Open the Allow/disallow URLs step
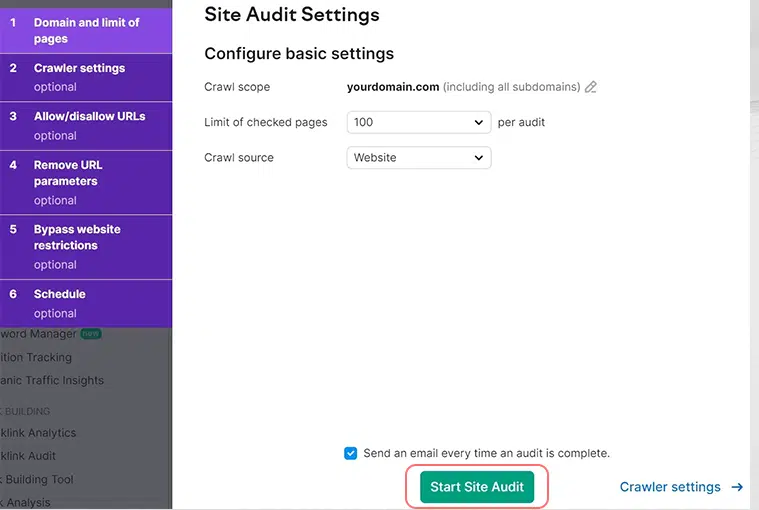 (x=86, y=125)
